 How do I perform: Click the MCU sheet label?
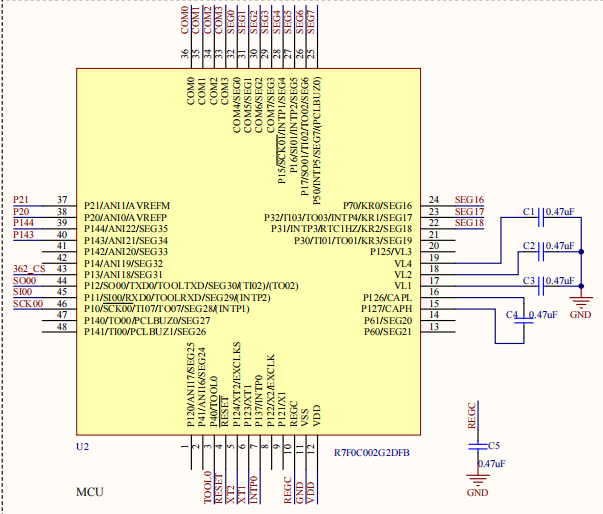tap(90, 492)
